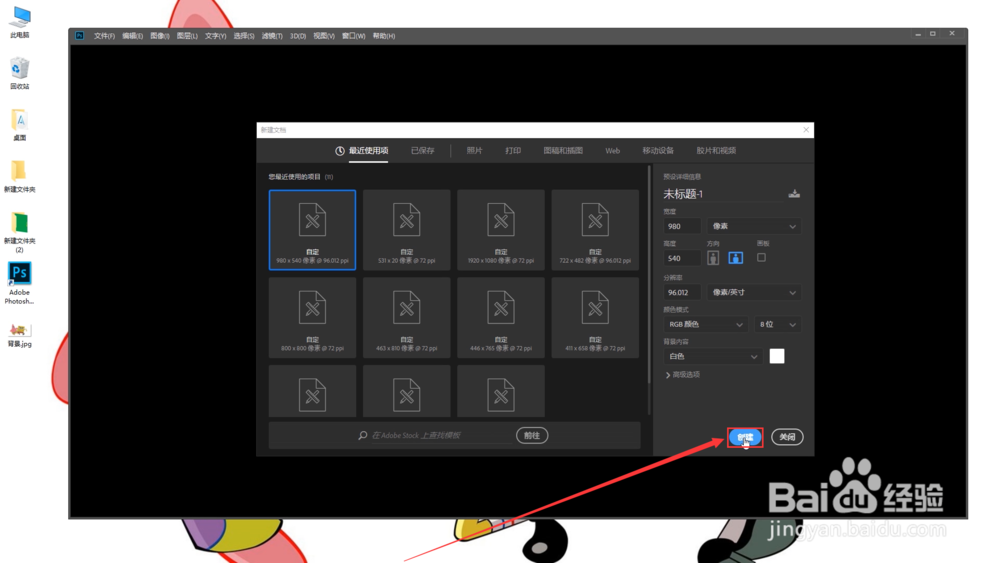Select portrait orientation icon
Image resolution: width=1000 pixels, height=563 pixels.
click(x=713, y=258)
